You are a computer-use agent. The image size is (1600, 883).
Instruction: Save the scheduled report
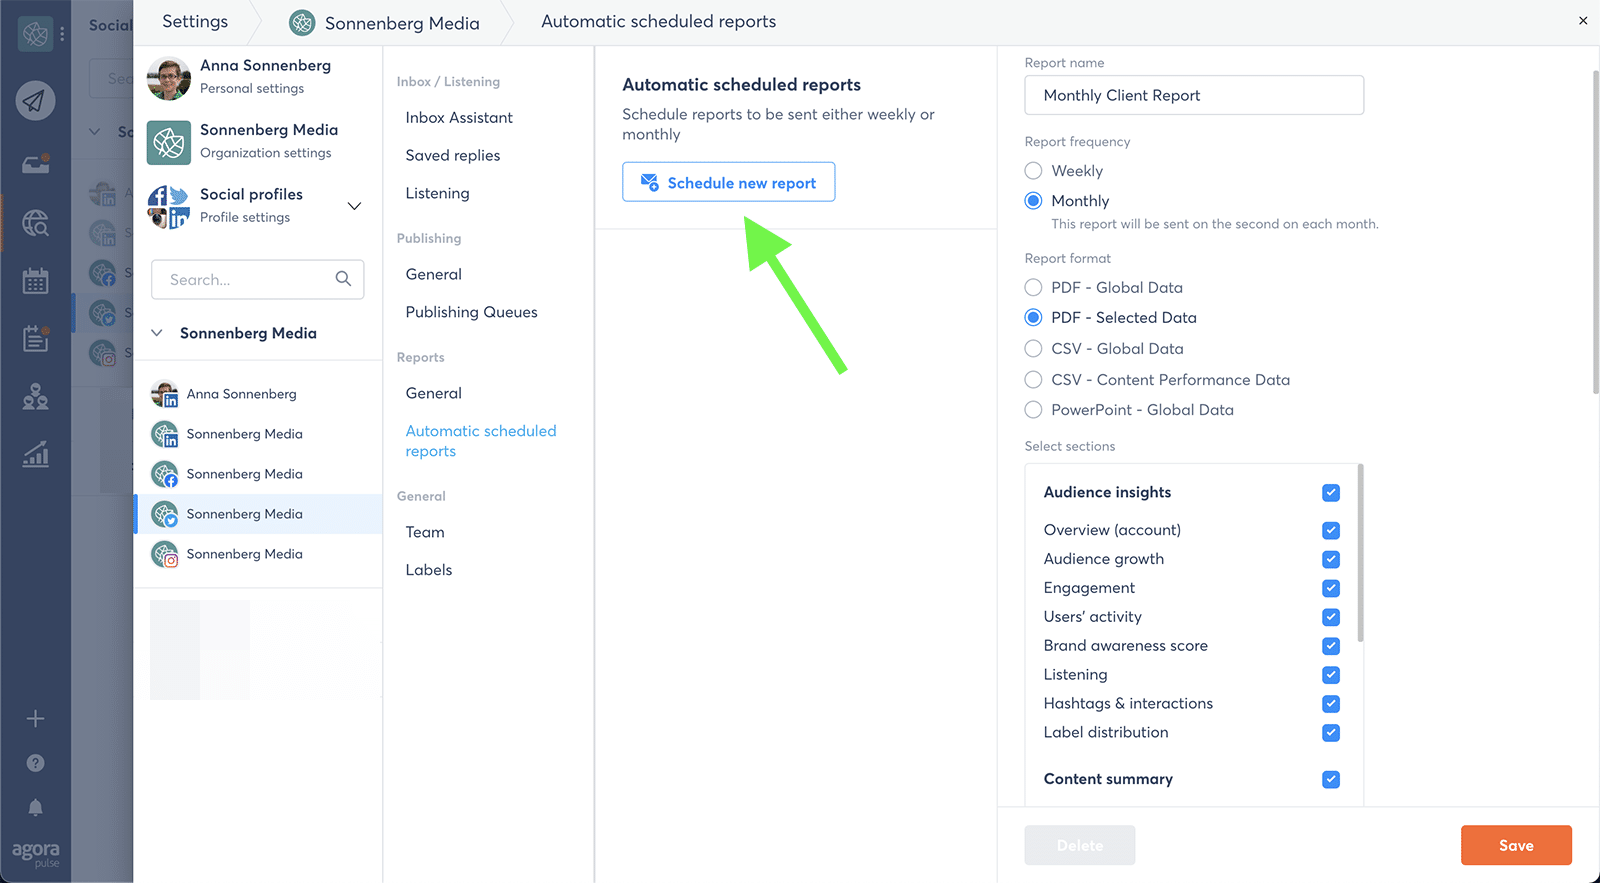[x=1516, y=845]
